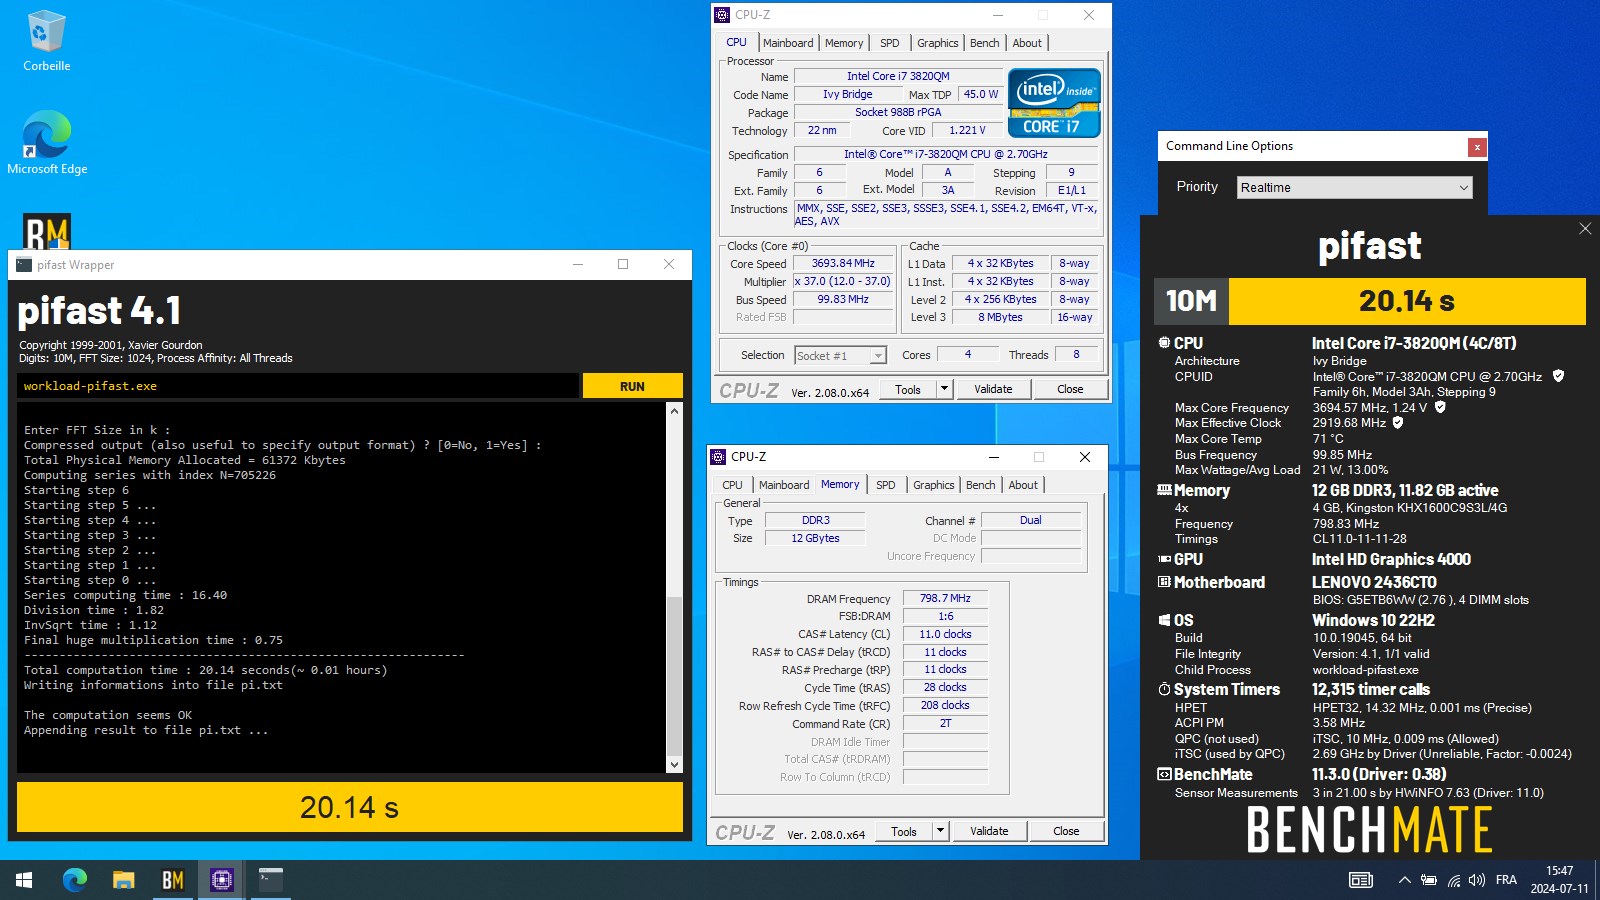Open Wi-Fi network tray icon
This screenshot has height=900, width=1600.
coord(1453,880)
